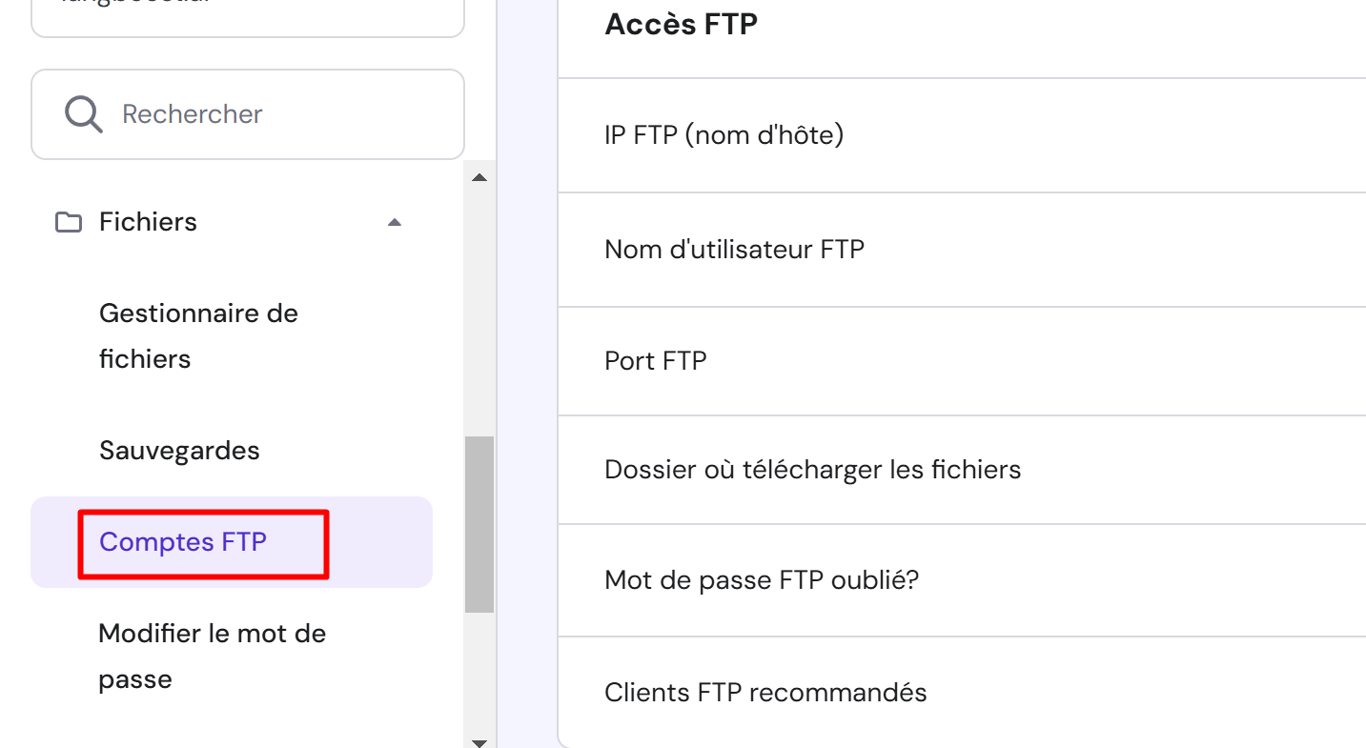Image resolution: width=1366 pixels, height=748 pixels.
Task: Click the IP FTP (nom d'hôte) row
Action: [x=724, y=135]
